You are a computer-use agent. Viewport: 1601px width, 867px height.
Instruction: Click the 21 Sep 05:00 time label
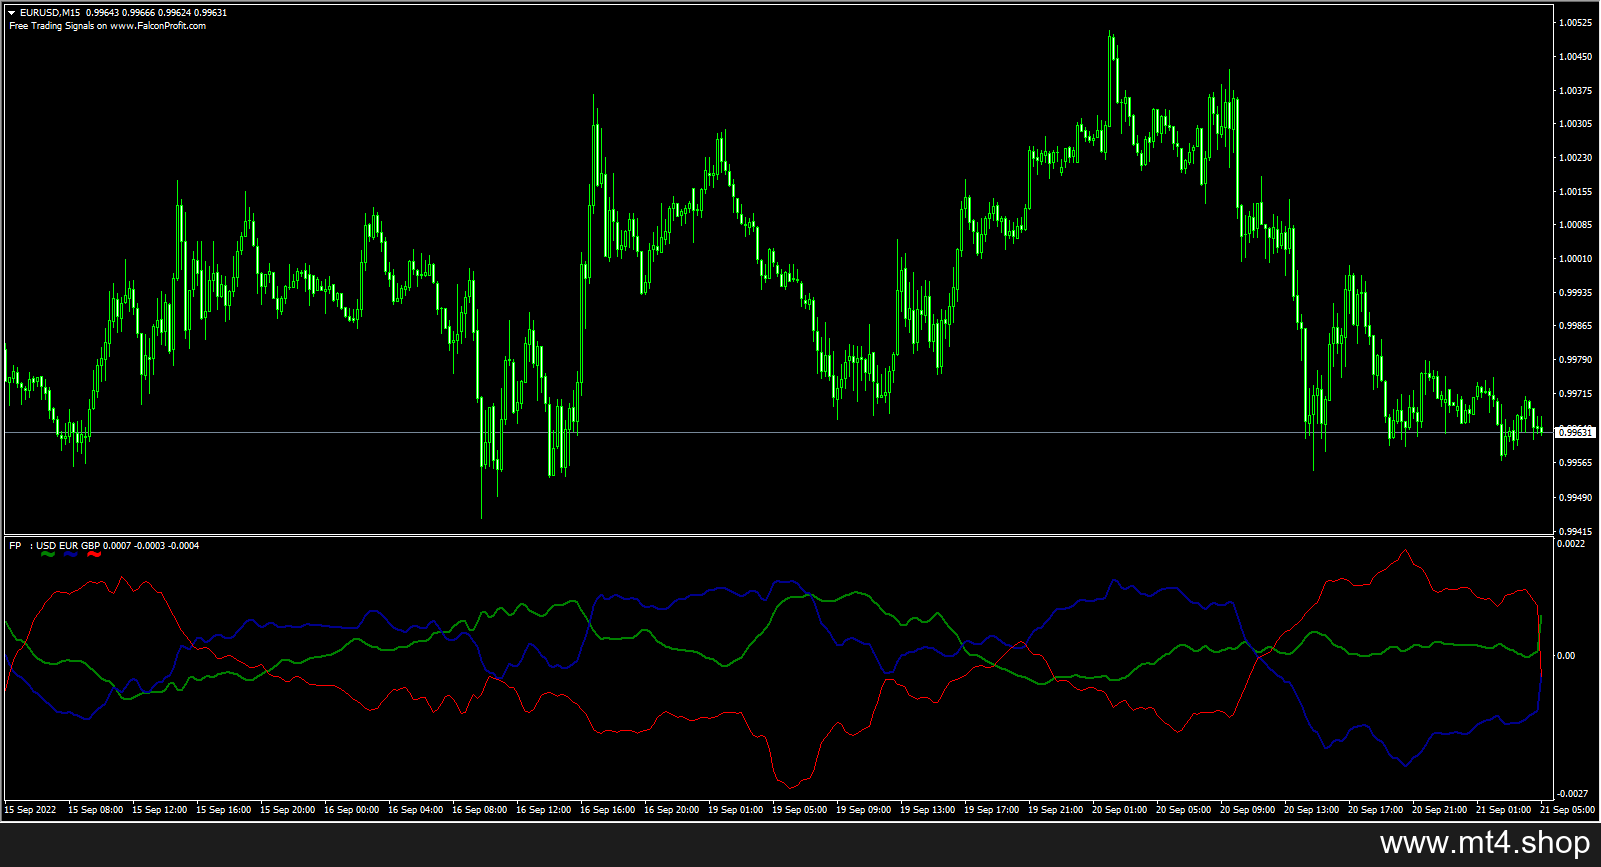pyautogui.click(x=1567, y=810)
